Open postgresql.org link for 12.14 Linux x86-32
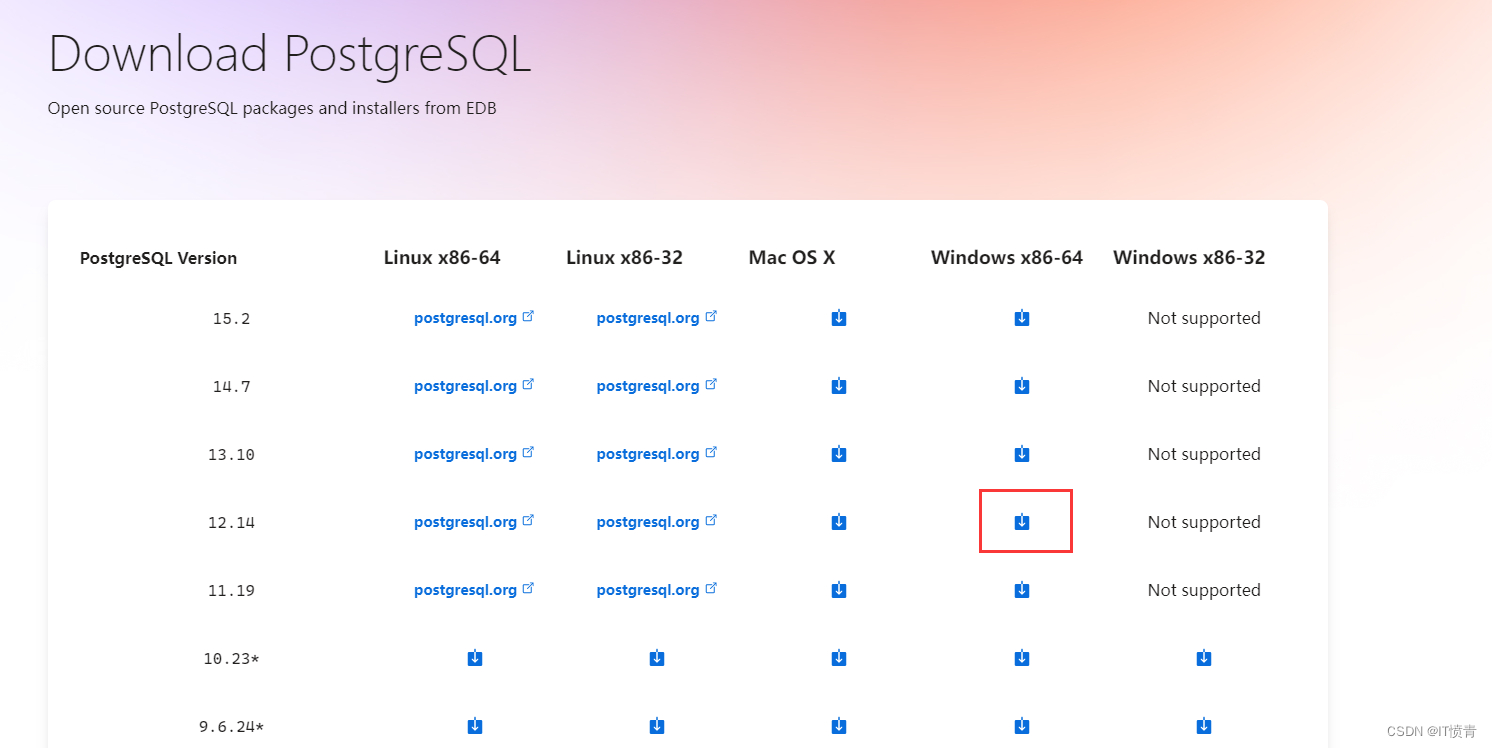1492x748 pixels. (657, 522)
